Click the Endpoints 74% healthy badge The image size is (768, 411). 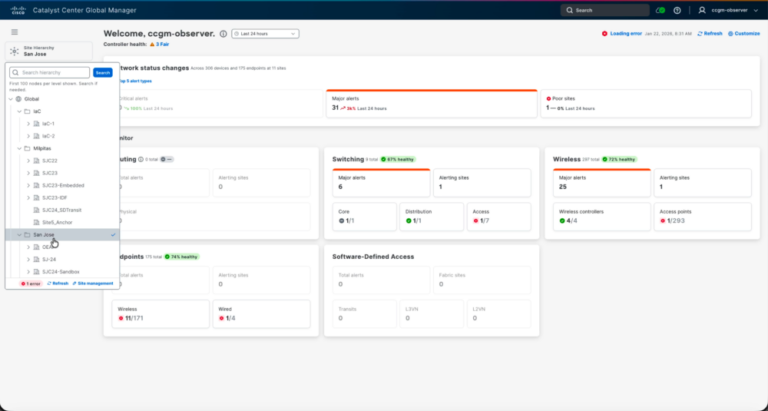(x=182, y=257)
